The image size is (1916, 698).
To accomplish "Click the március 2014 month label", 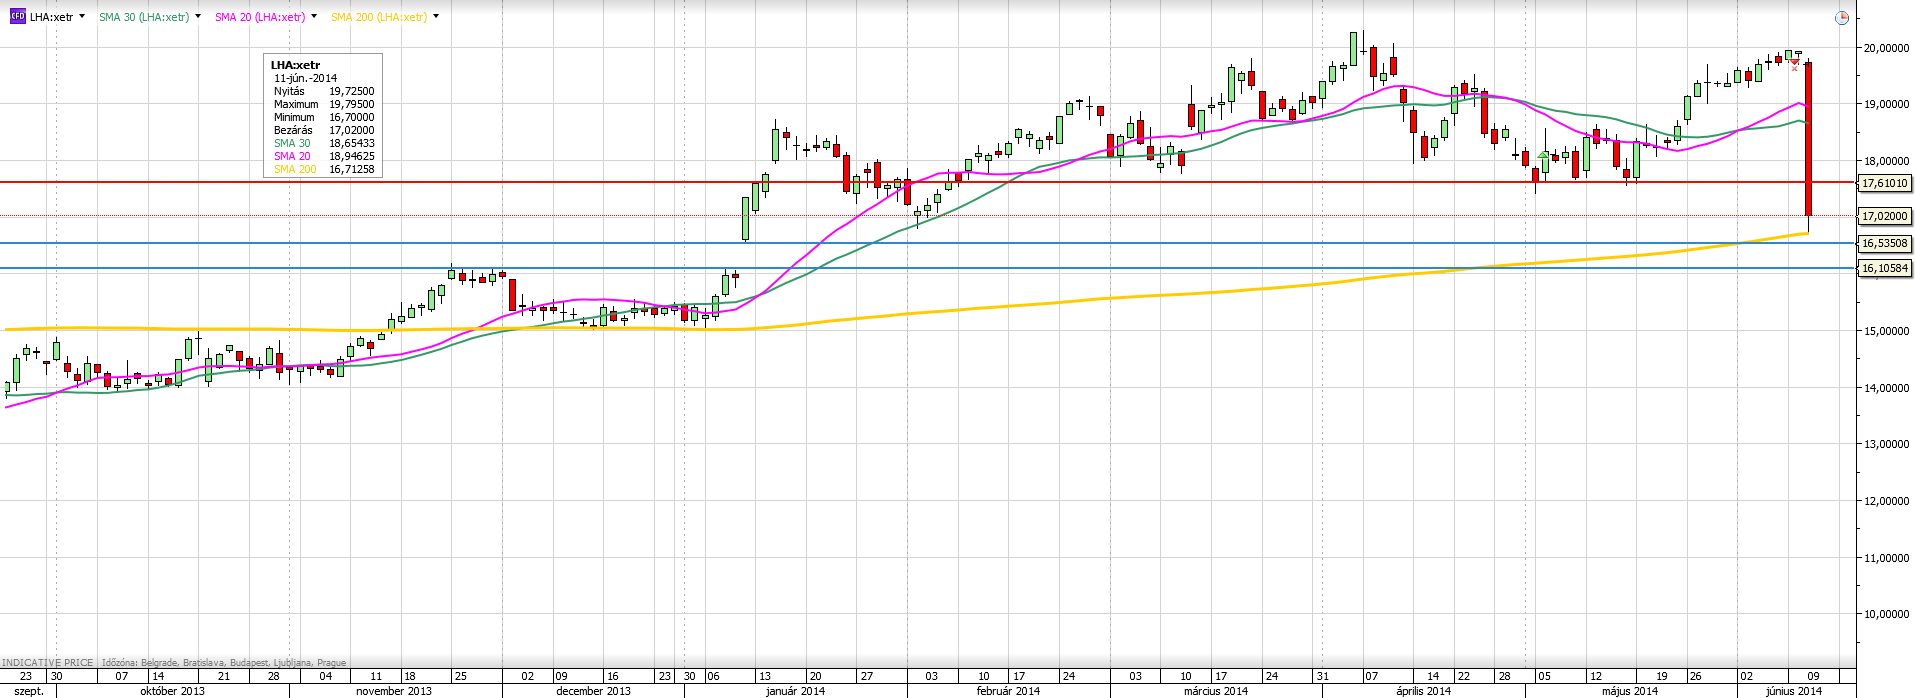I will point(1216,691).
